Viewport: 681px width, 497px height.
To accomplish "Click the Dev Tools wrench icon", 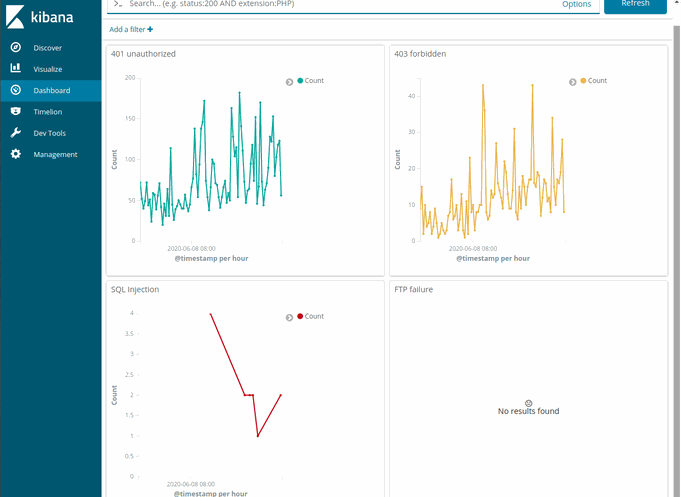I will point(16,133).
